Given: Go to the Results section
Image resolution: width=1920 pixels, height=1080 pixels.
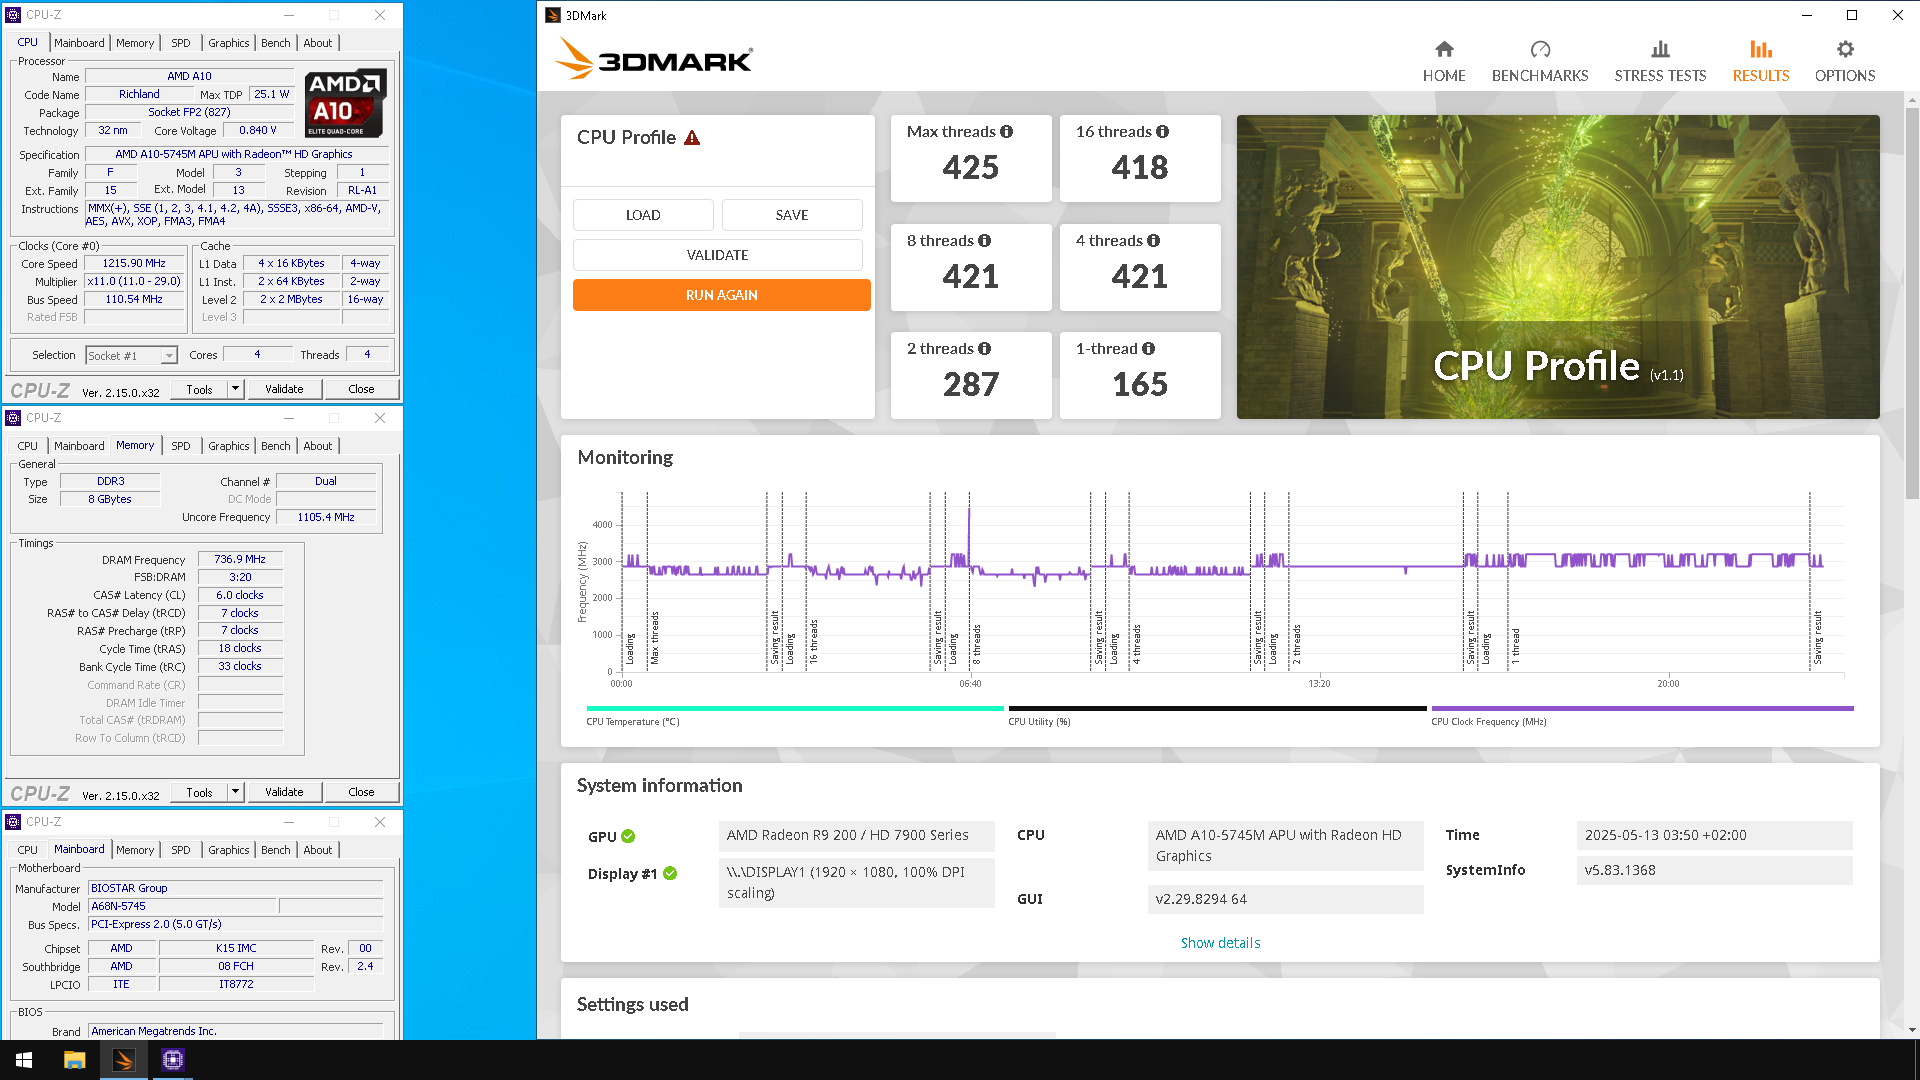Looking at the screenshot, I should tap(1761, 61).
